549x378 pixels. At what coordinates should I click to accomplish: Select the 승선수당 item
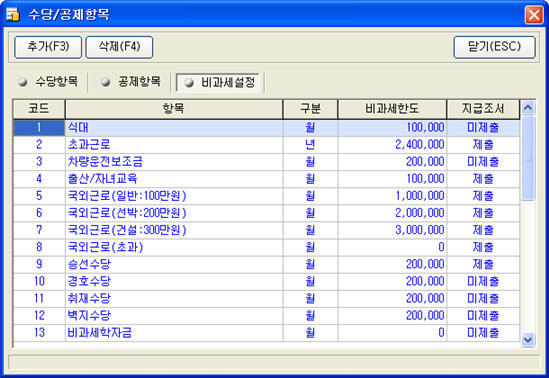point(174,264)
